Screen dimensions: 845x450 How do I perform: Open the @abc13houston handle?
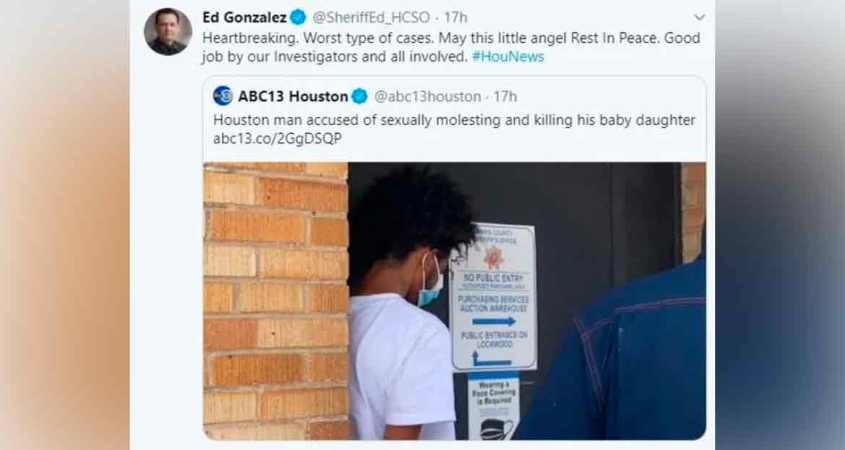pos(427,96)
